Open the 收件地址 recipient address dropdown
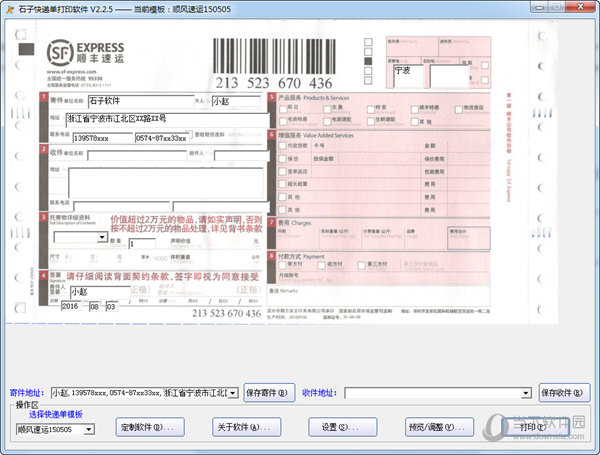Screen dimensions: 600x455 [x=527, y=393]
